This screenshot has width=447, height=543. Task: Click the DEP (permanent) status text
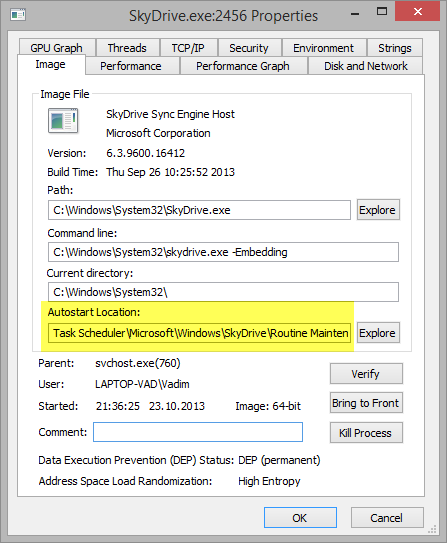[279, 460]
